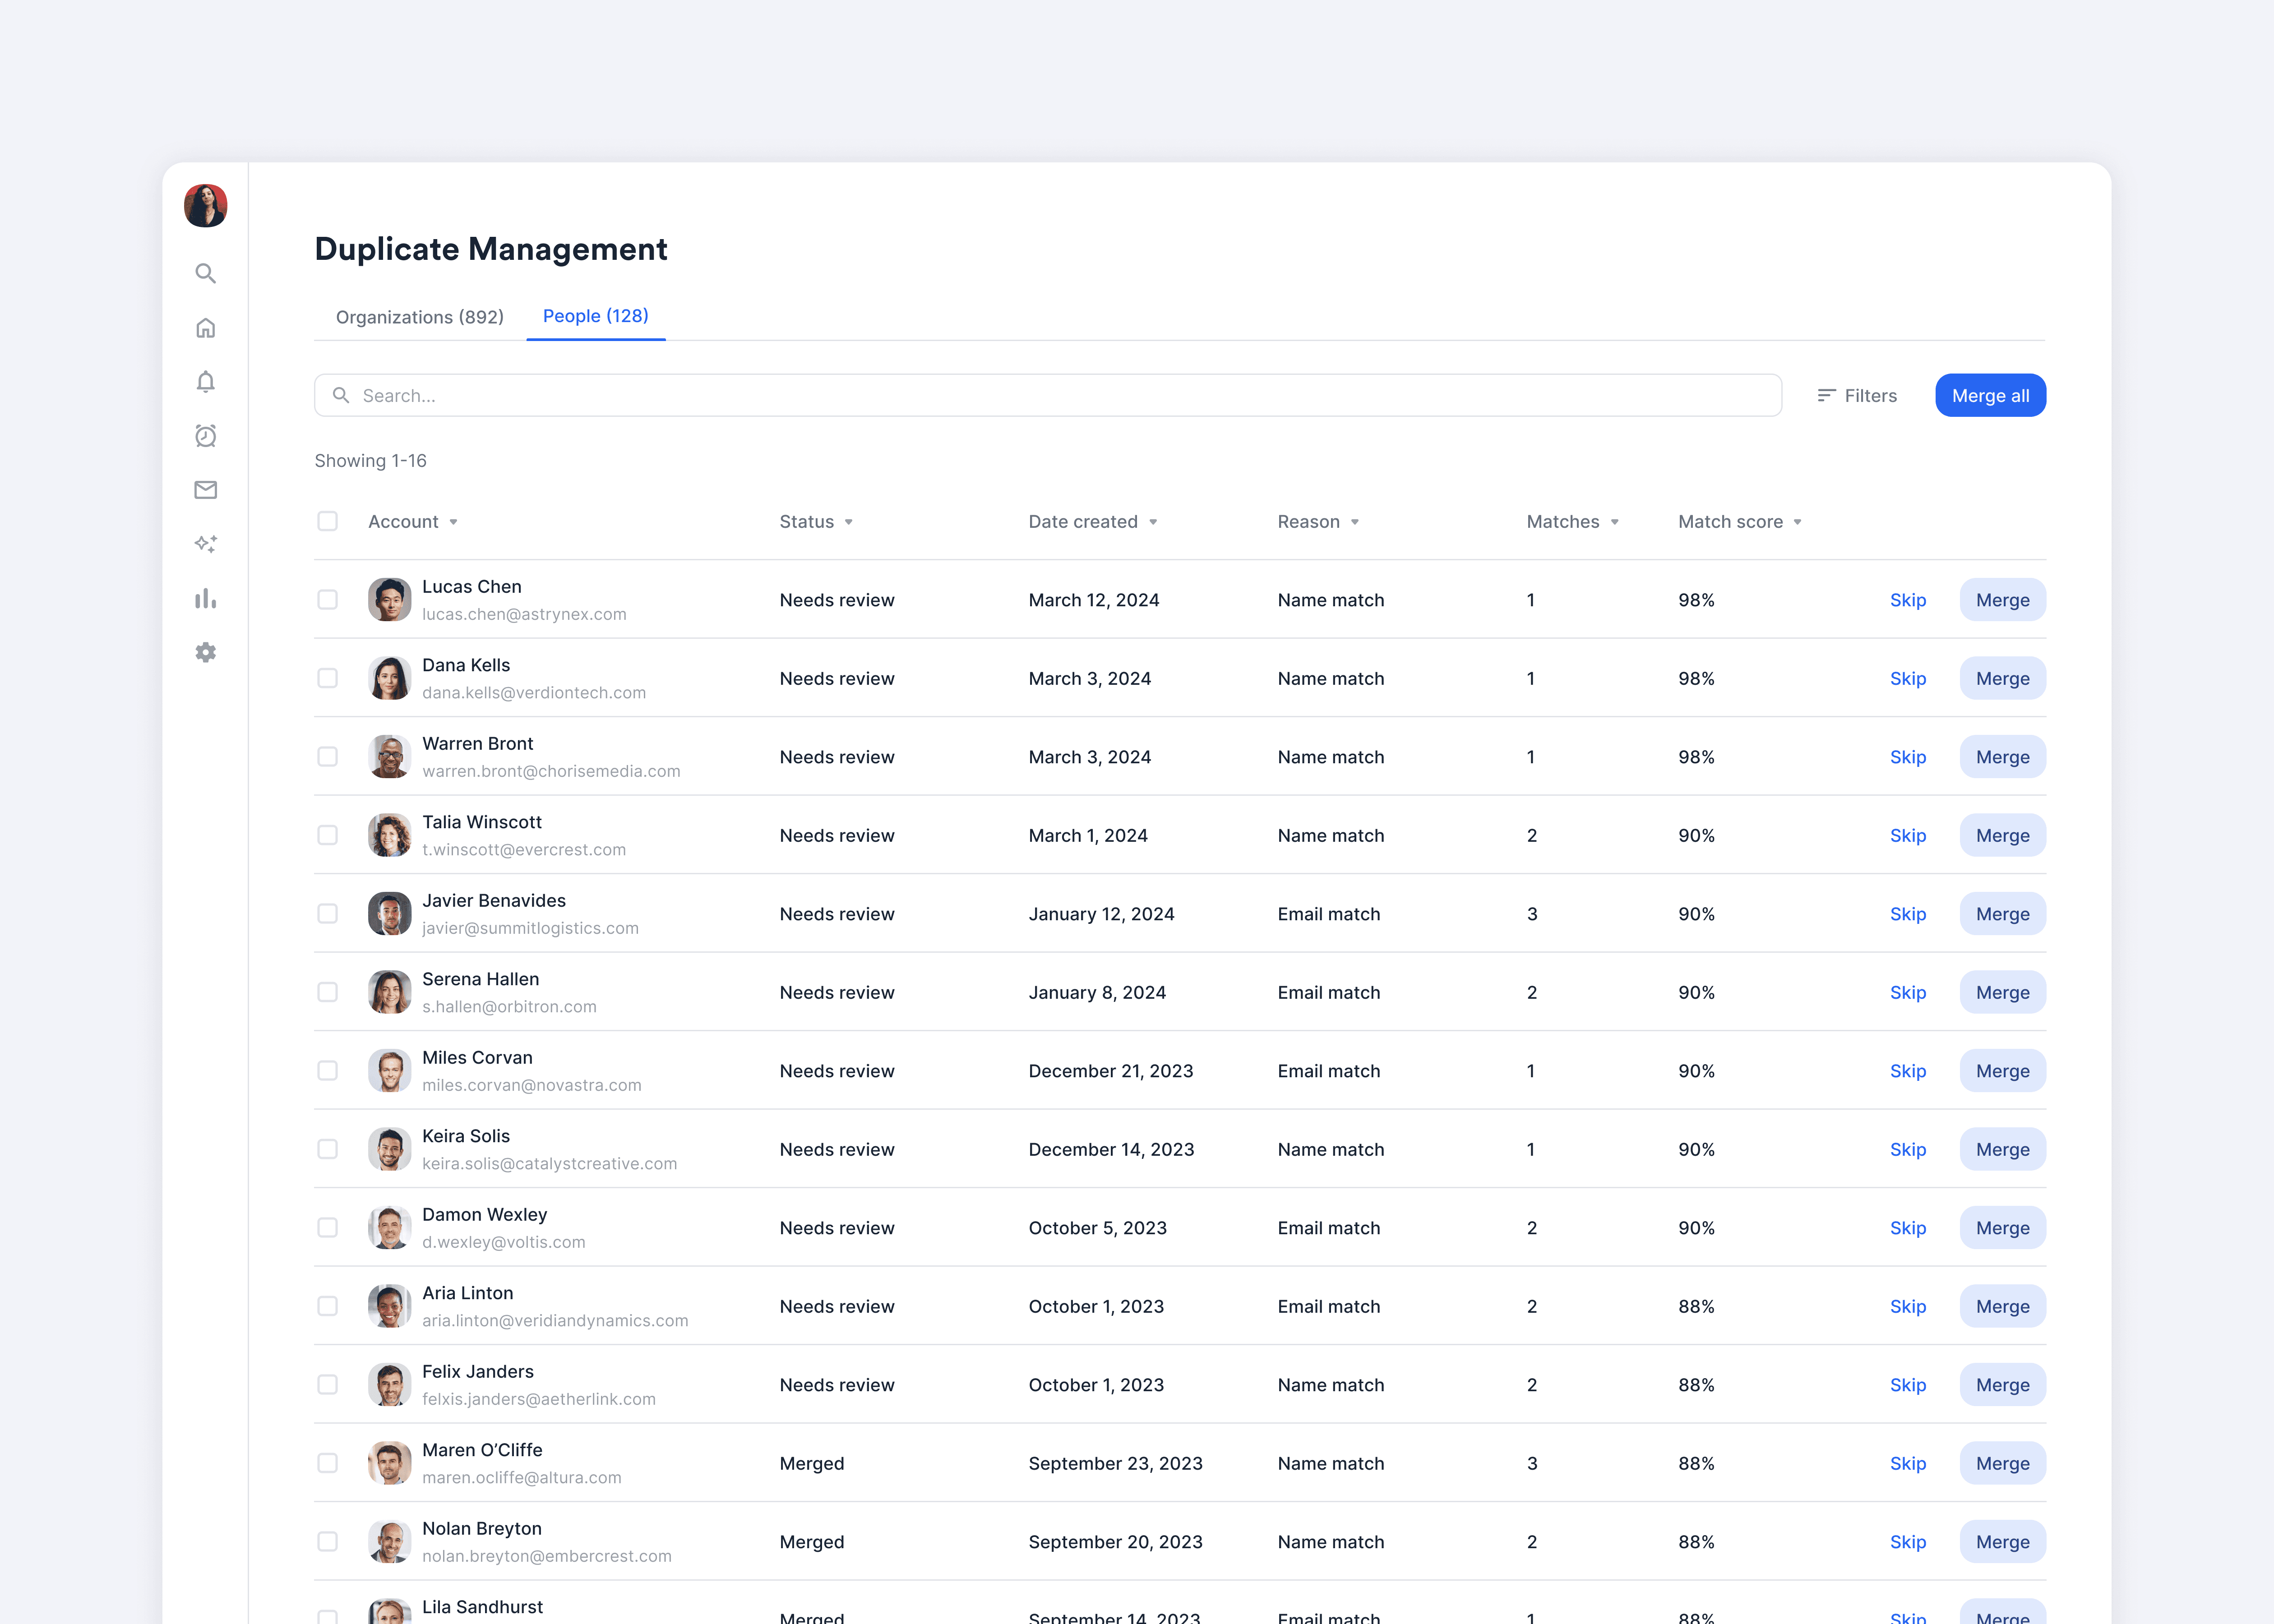Open the Filters control

coord(1857,396)
